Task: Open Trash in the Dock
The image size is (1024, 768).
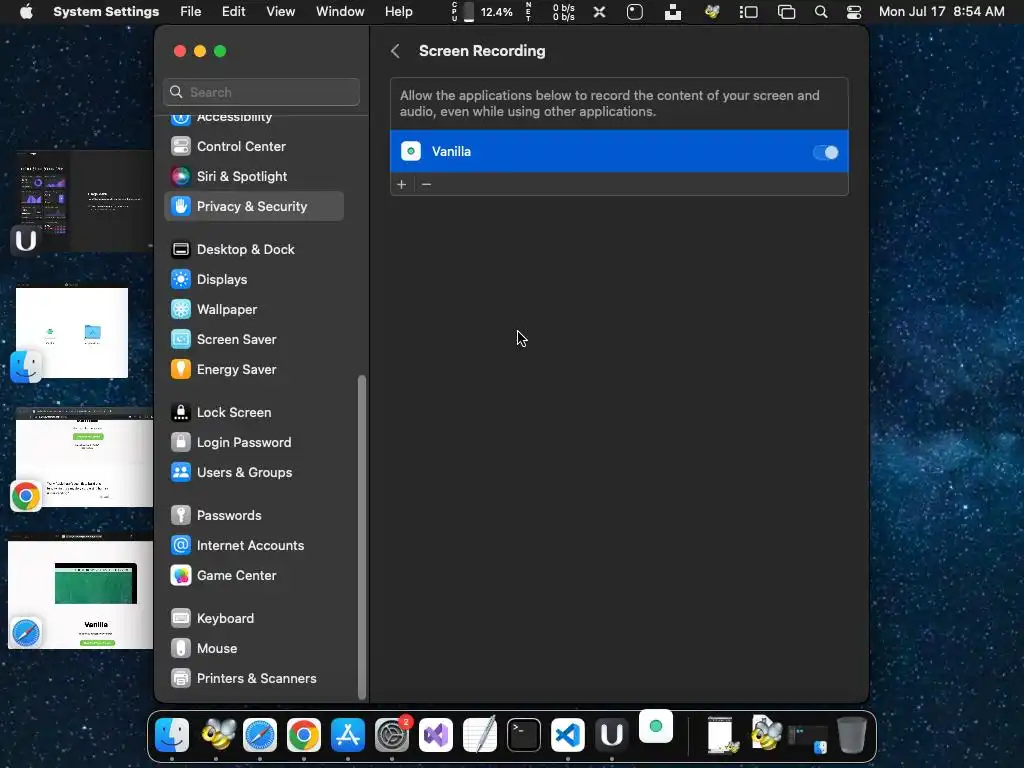Action: coord(852,735)
